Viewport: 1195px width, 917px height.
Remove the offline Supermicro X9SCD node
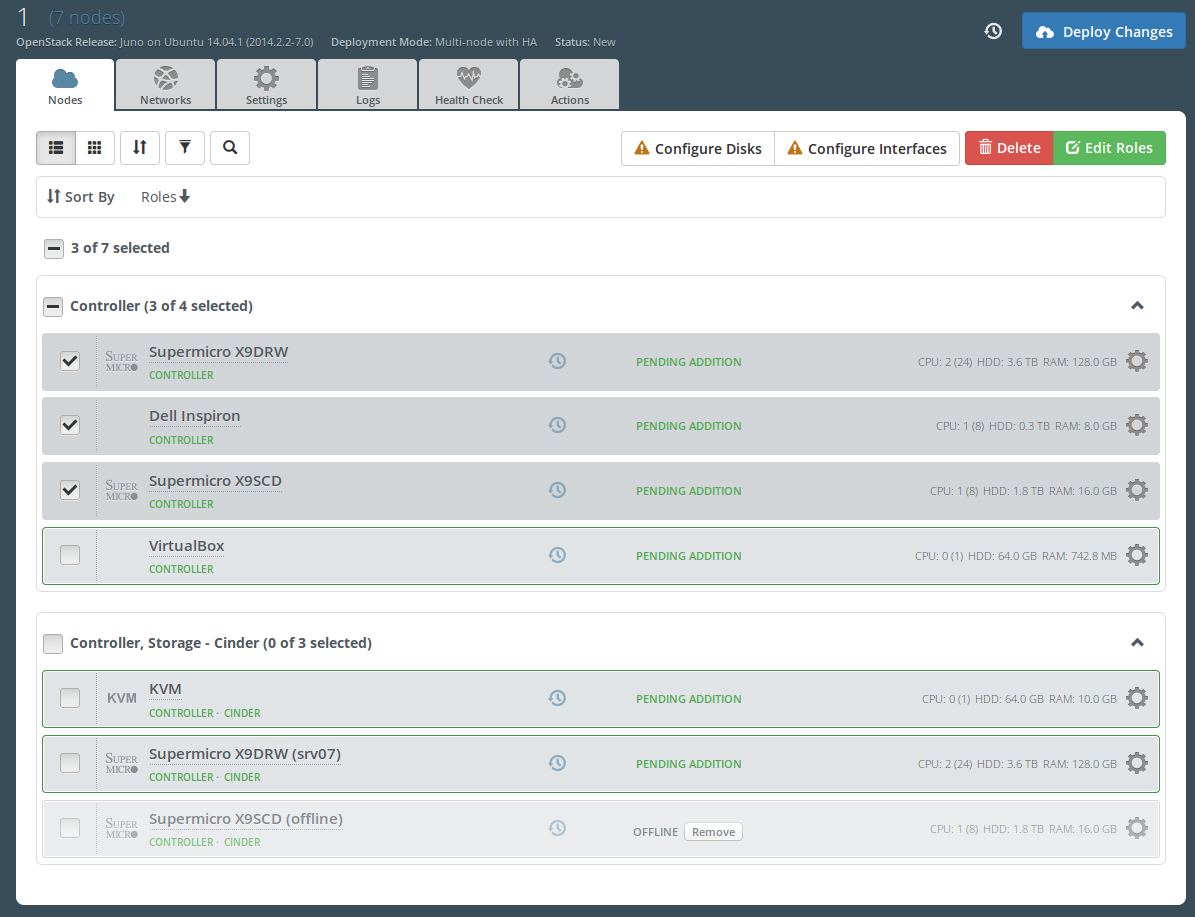pos(713,832)
